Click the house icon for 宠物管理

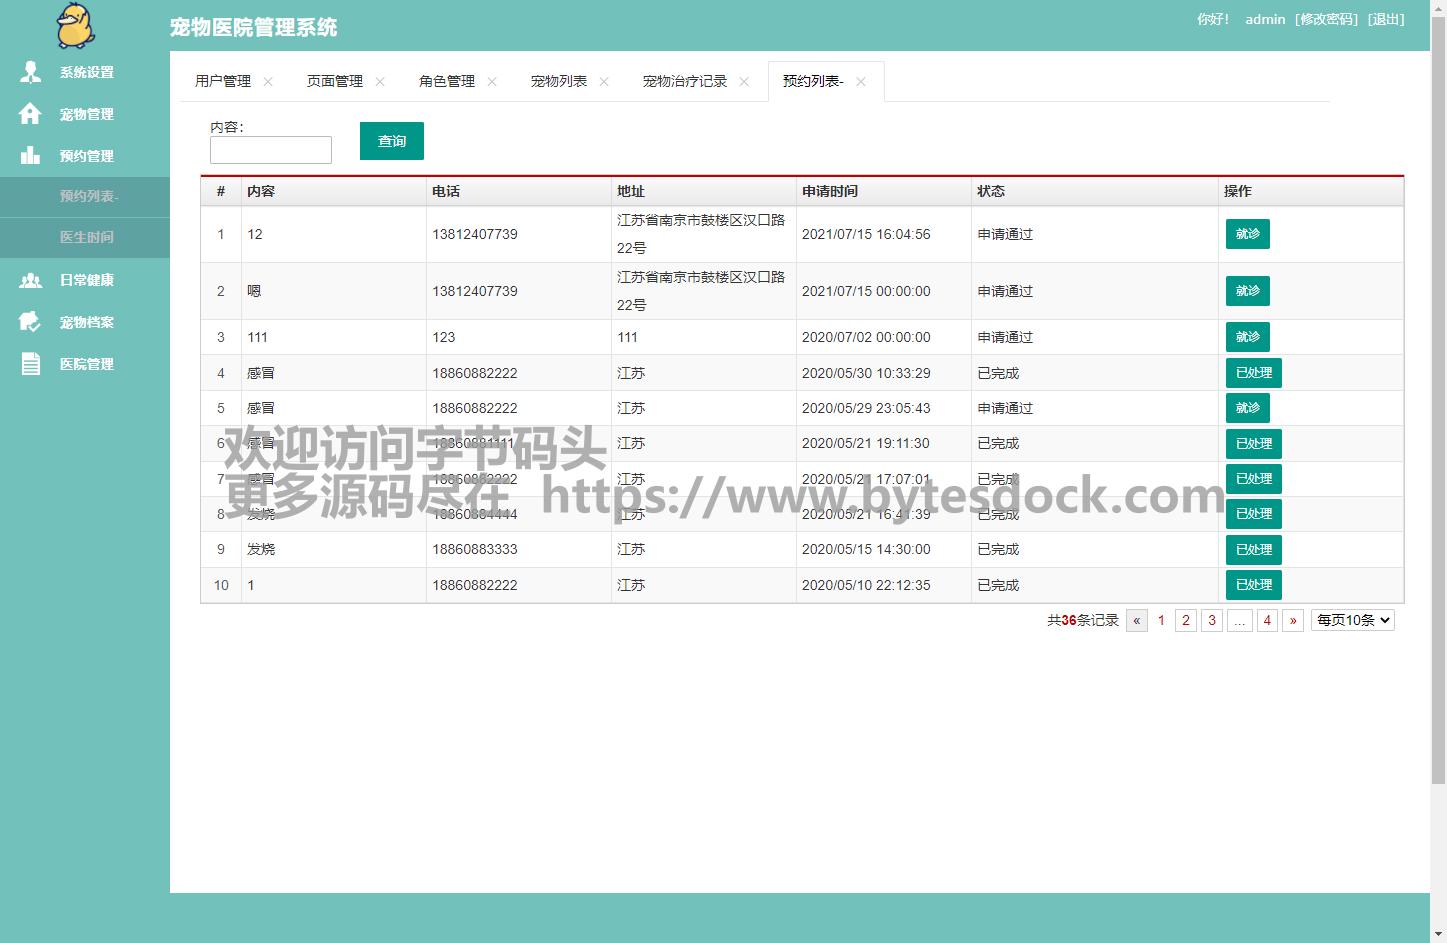[x=31, y=114]
